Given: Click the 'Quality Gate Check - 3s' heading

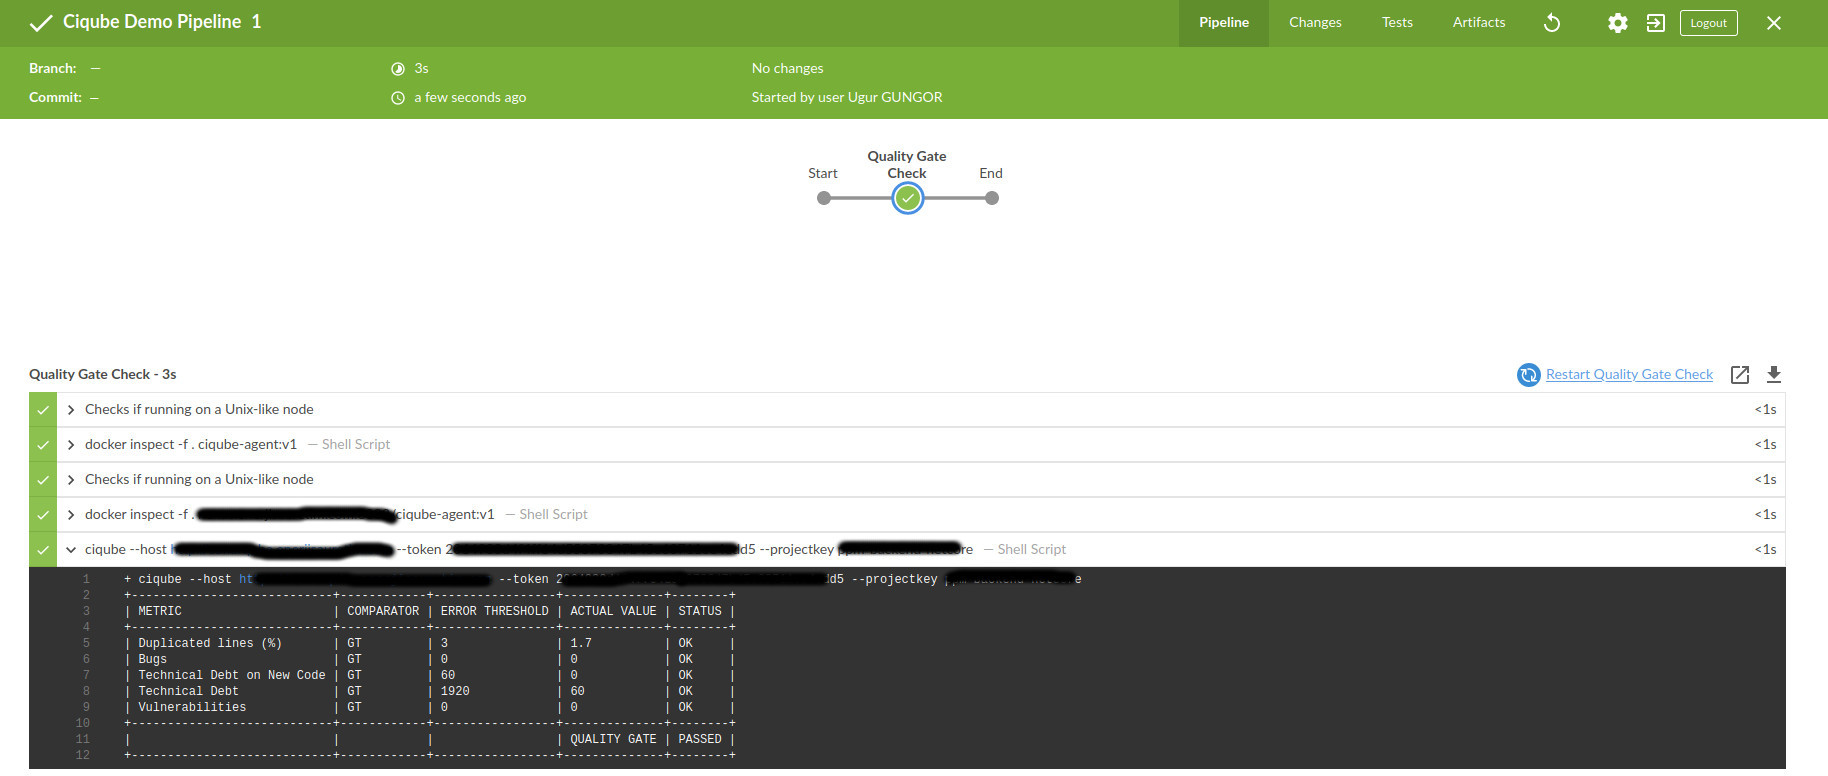Looking at the screenshot, I should (x=103, y=374).
